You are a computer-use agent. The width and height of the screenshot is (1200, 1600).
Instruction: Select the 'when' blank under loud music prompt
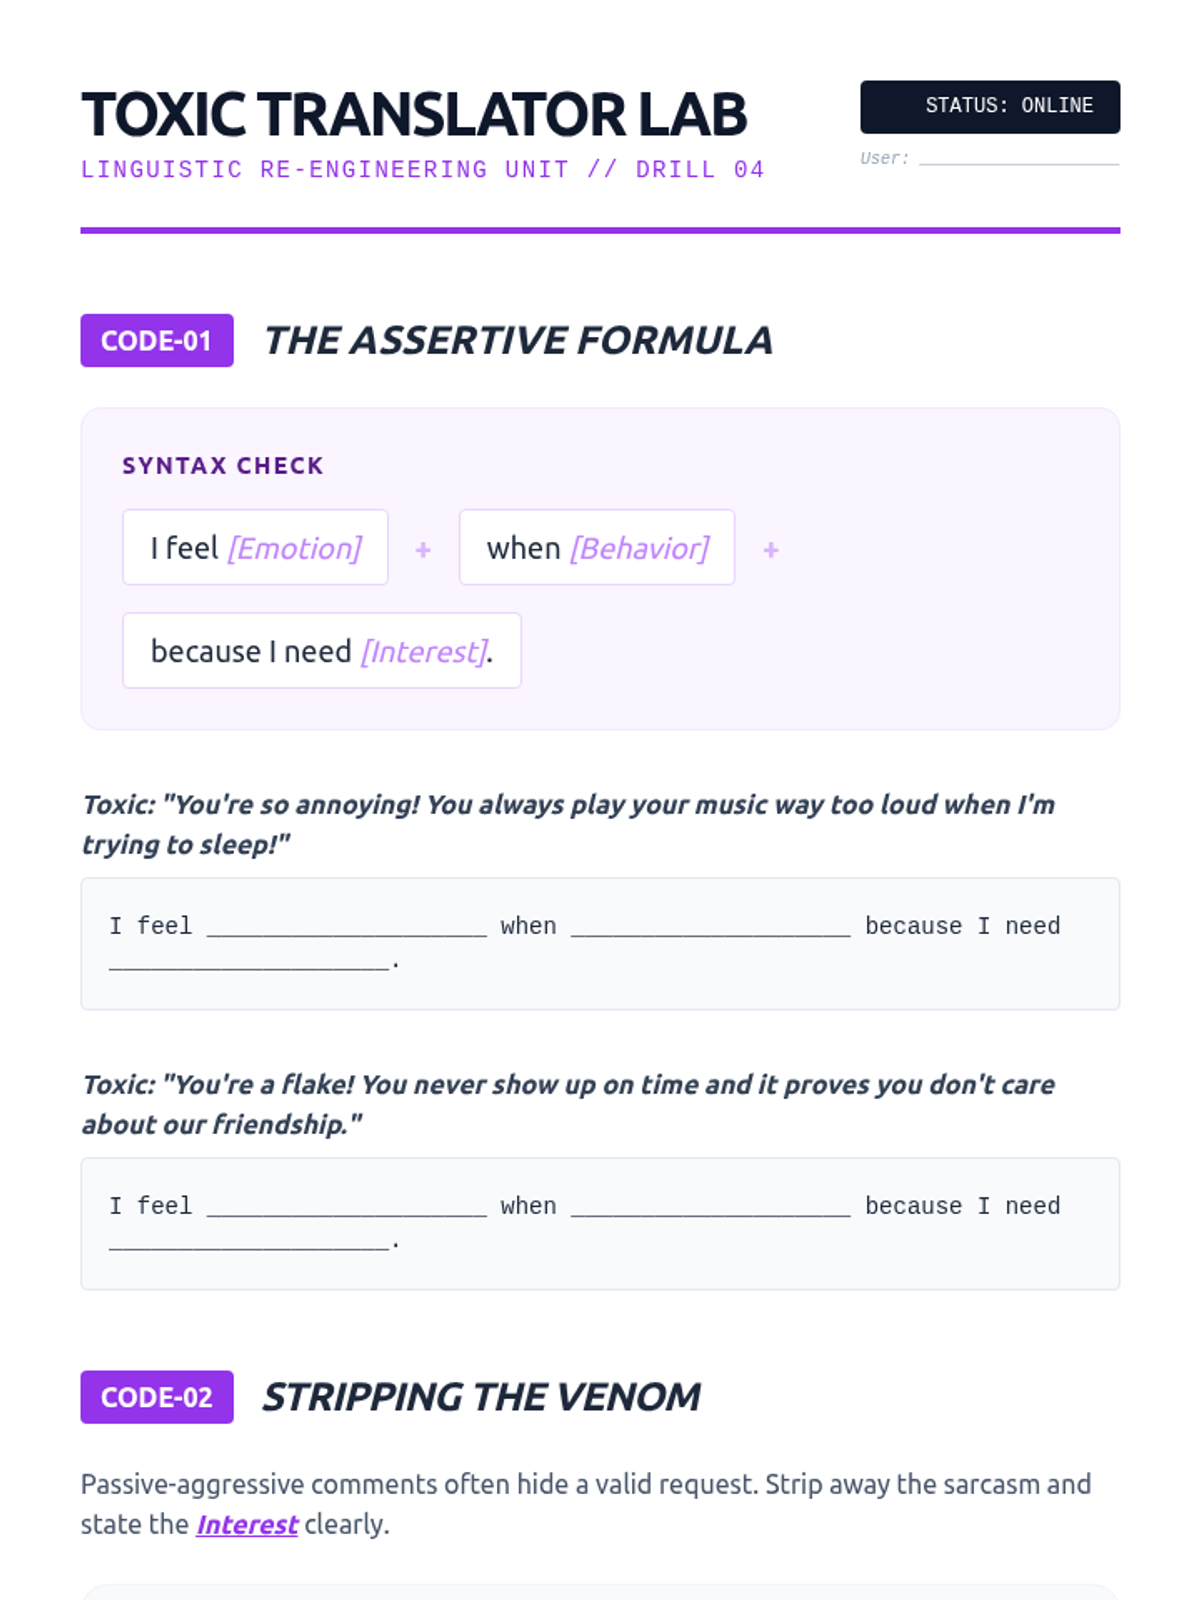pos(711,926)
